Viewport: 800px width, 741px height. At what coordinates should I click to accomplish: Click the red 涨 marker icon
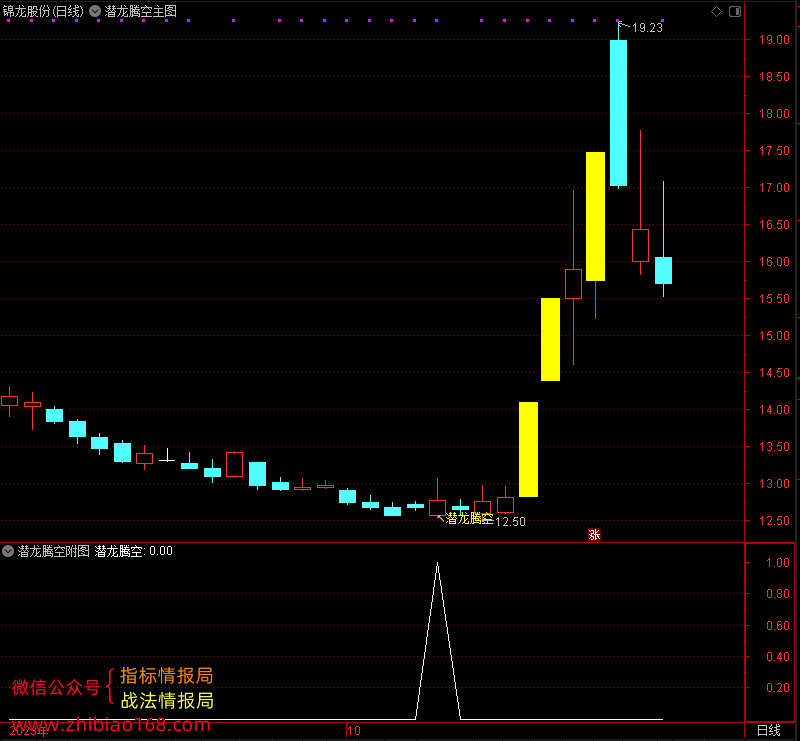594,534
